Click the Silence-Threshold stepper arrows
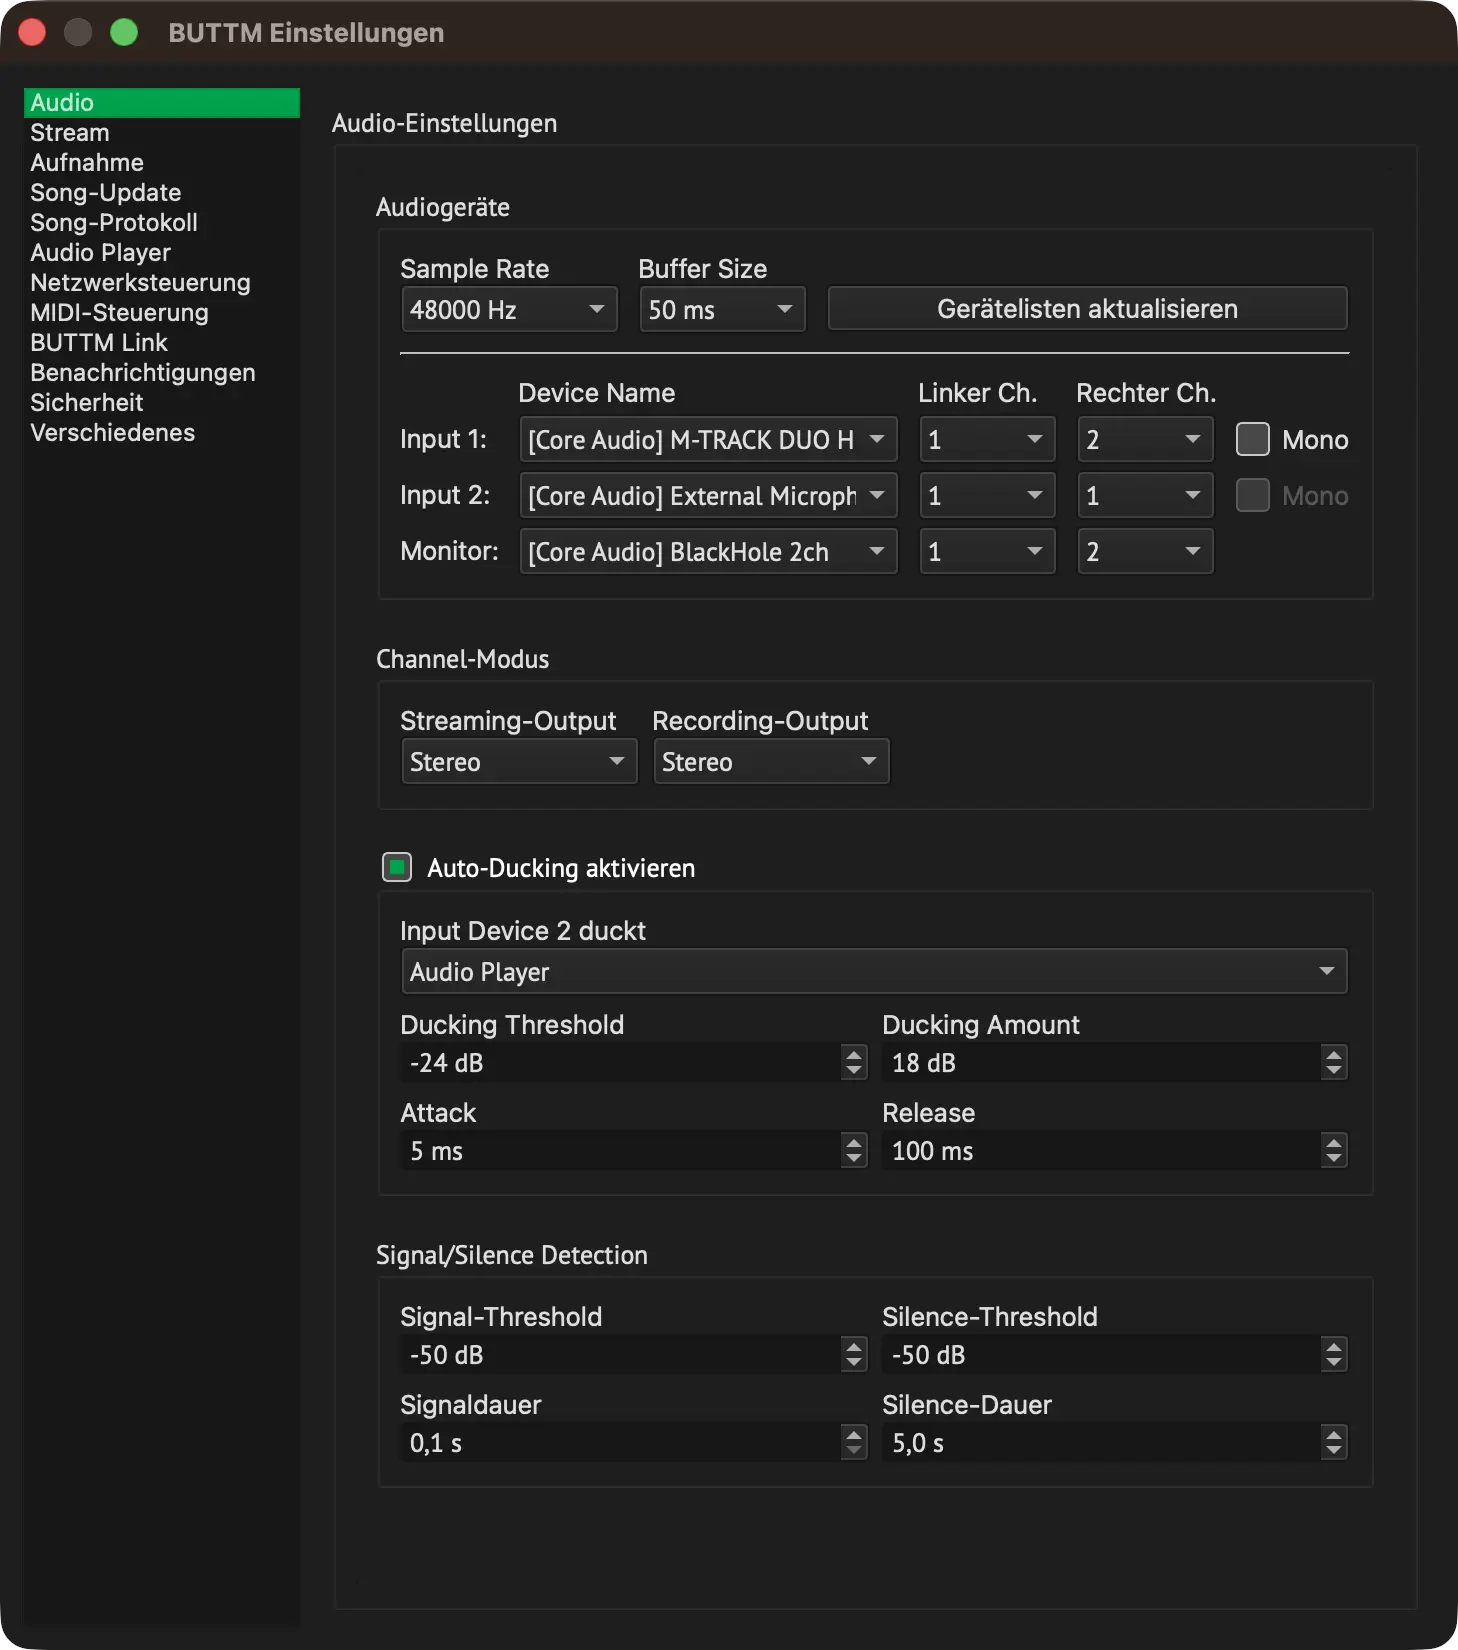Image resolution: width=1458 pixels, height=1650 pixels. pos(1333,1354)
